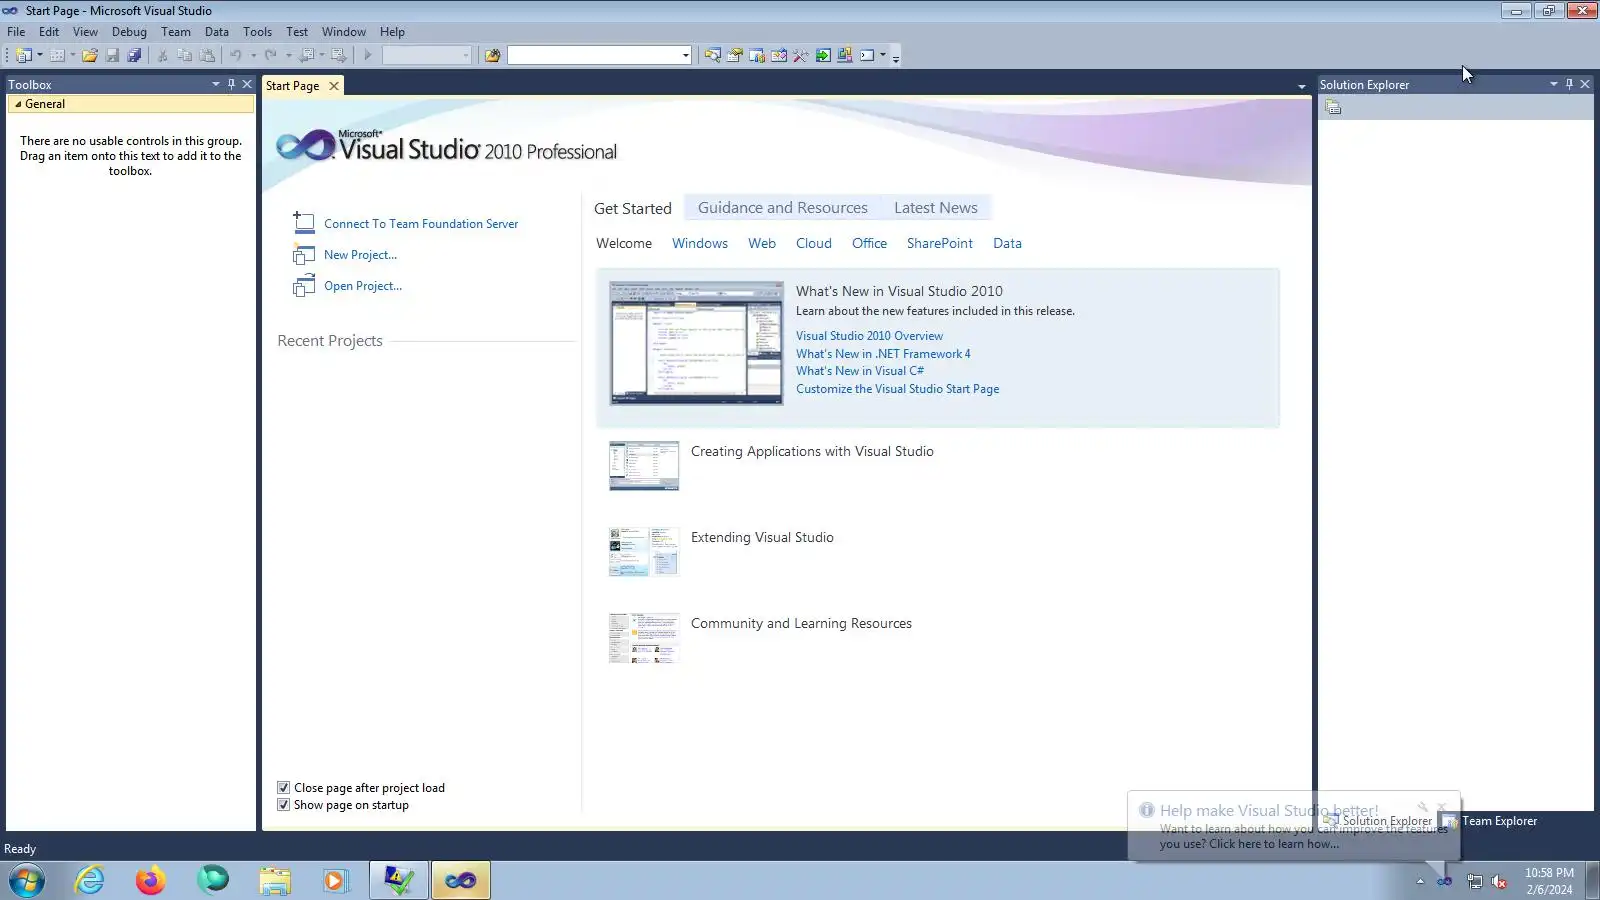The width and height of the screenshot is (1600, 900).
Task: Toggle Show page on startup checkbox
Action: tap(283, 805)
